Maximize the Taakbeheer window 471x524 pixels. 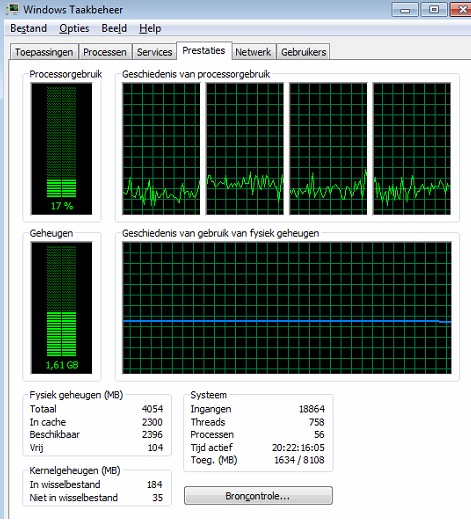[x=434, y=10]
